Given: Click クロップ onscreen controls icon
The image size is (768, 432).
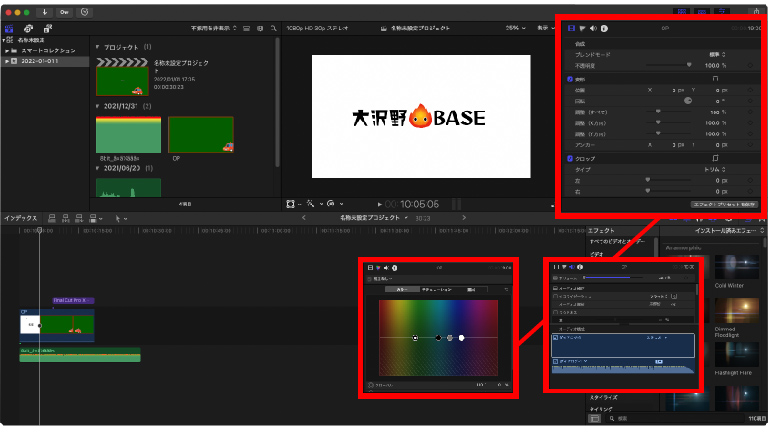Looking at the screenshot, I should click(715, 158).
